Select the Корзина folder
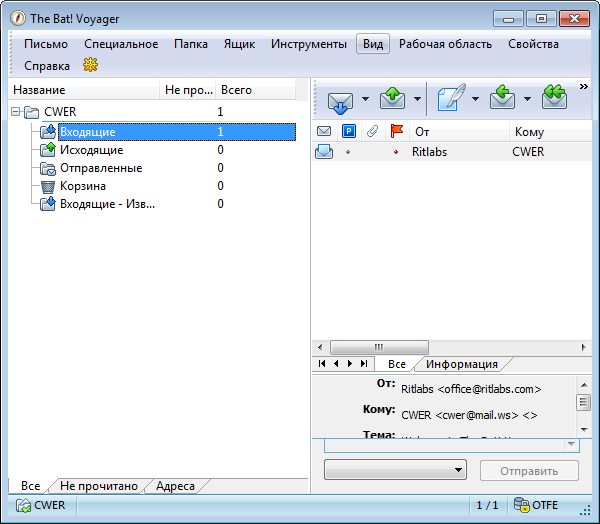 pyautogui.click(x=82, y=186)
